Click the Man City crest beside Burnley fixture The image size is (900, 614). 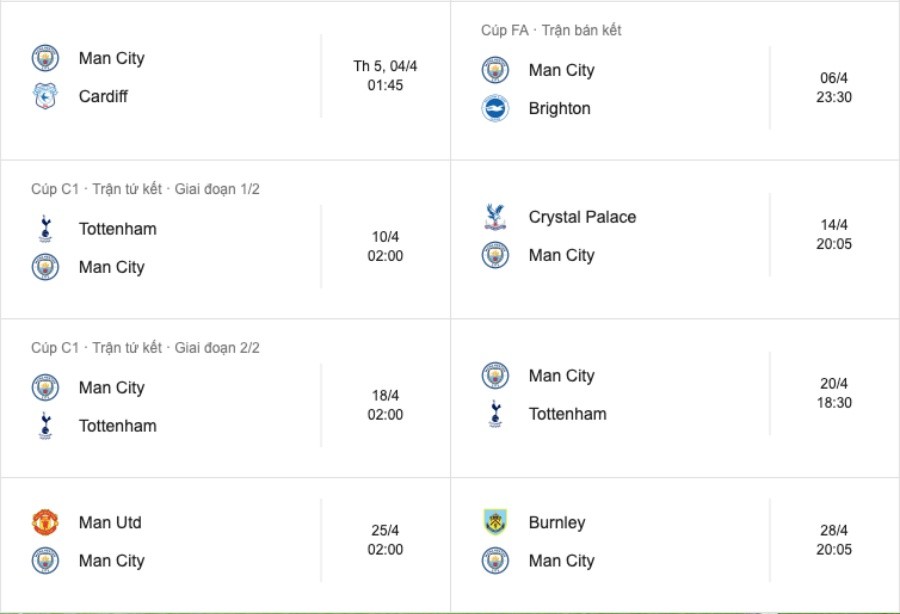(x=495, y=561)
